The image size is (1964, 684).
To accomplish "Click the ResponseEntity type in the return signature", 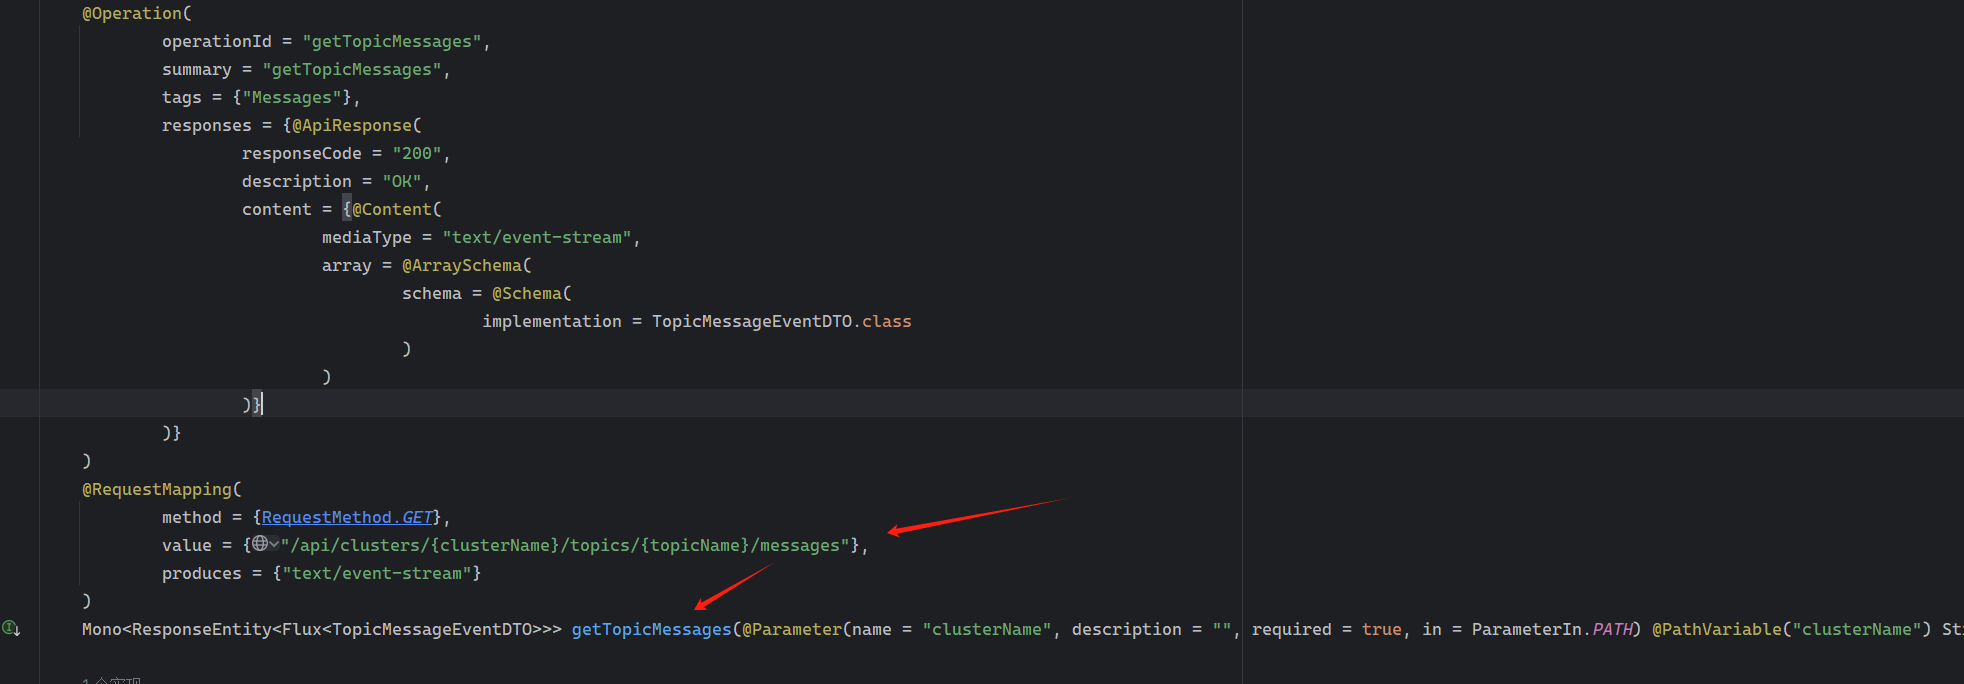I will (202, 629).
